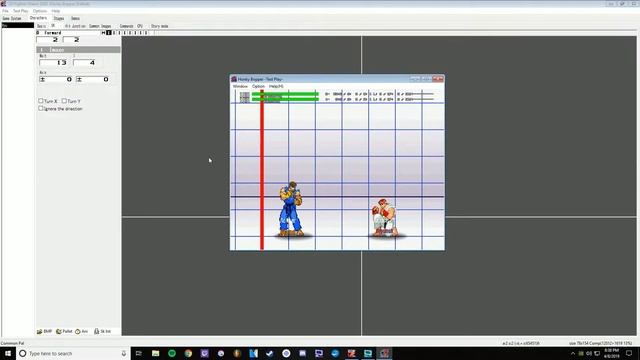Open the Windows Start menu
The image size is (640, 360).
[8, 353]
